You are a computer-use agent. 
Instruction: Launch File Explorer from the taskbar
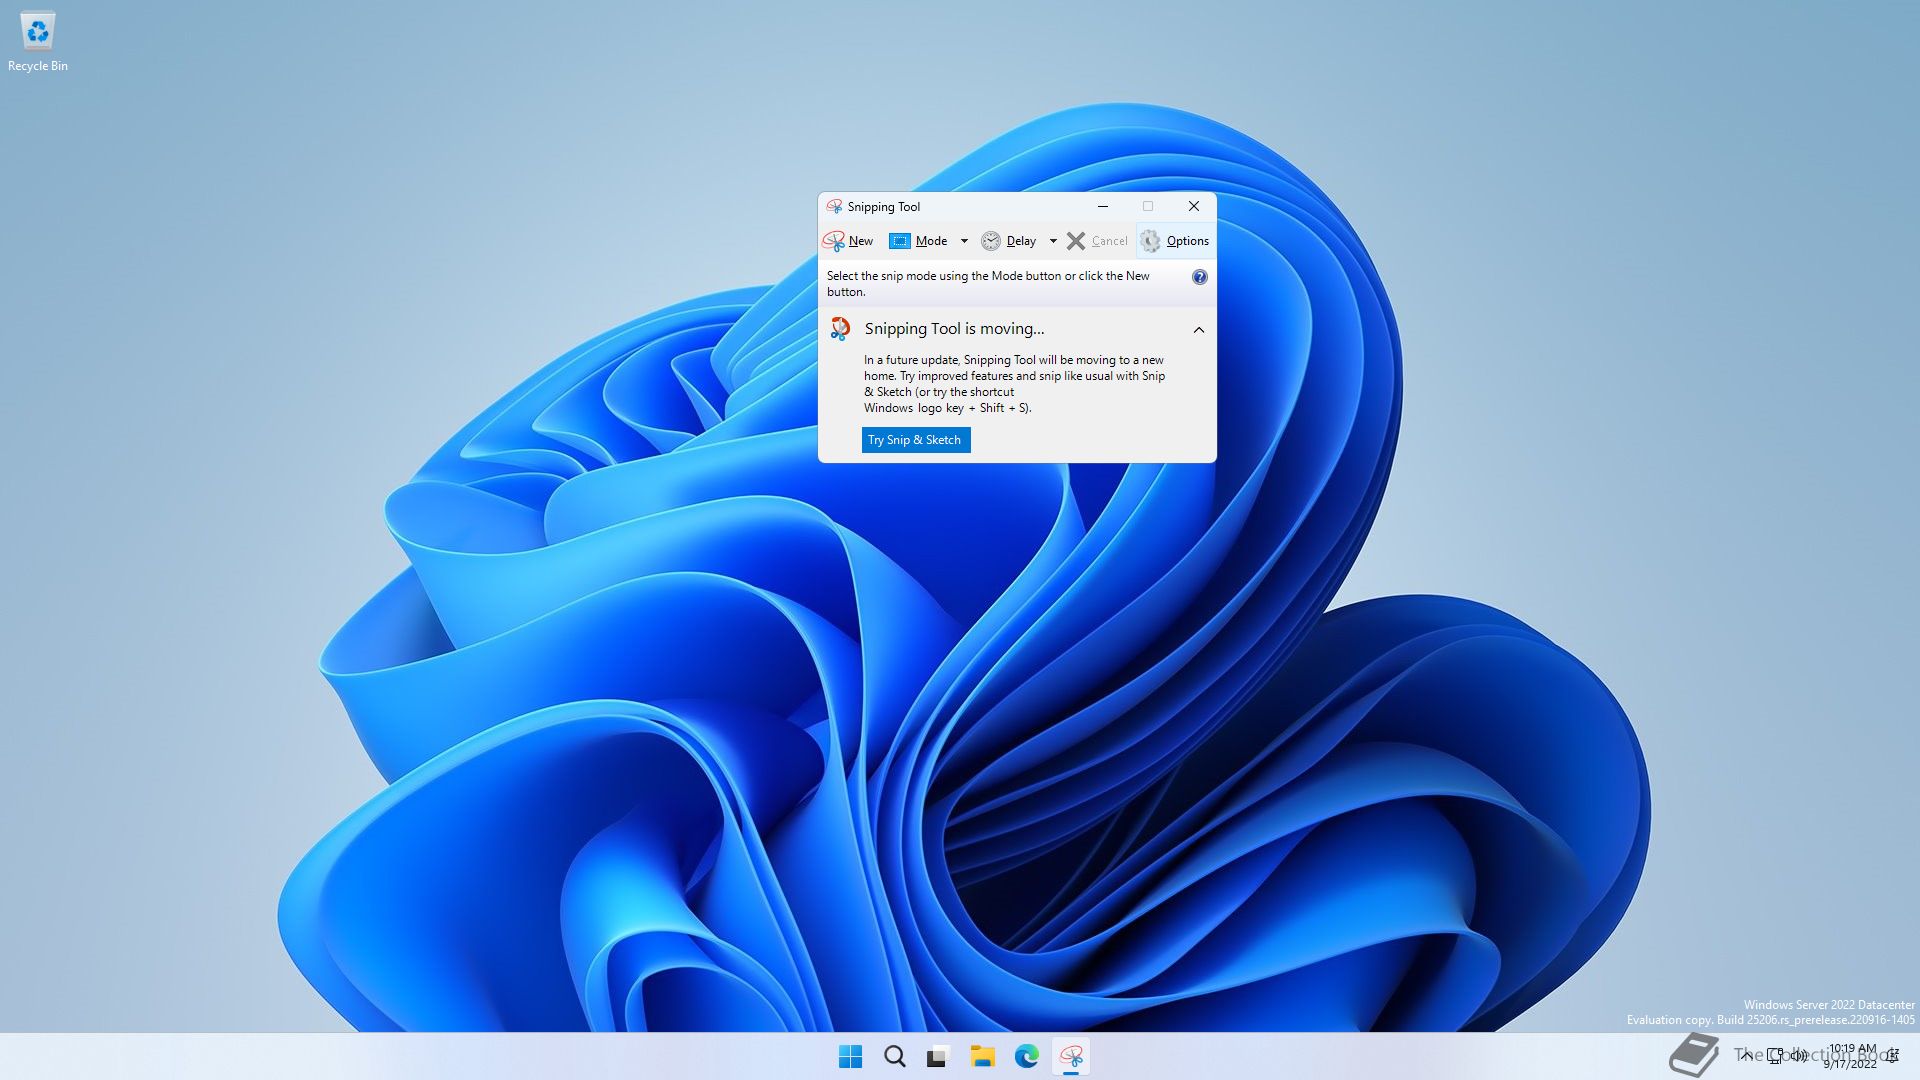click(x=982, y=1056)
